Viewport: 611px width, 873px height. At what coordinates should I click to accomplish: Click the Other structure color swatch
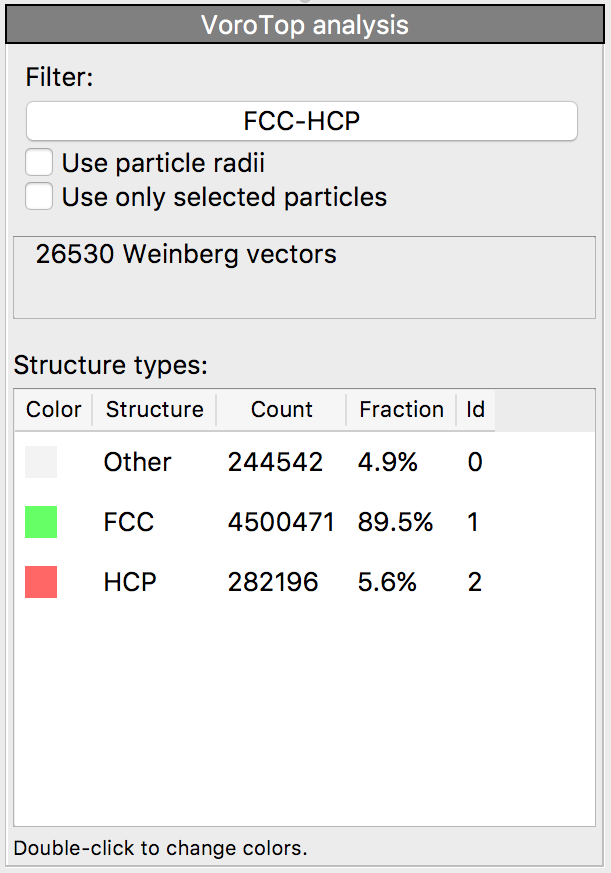point(41,462)
